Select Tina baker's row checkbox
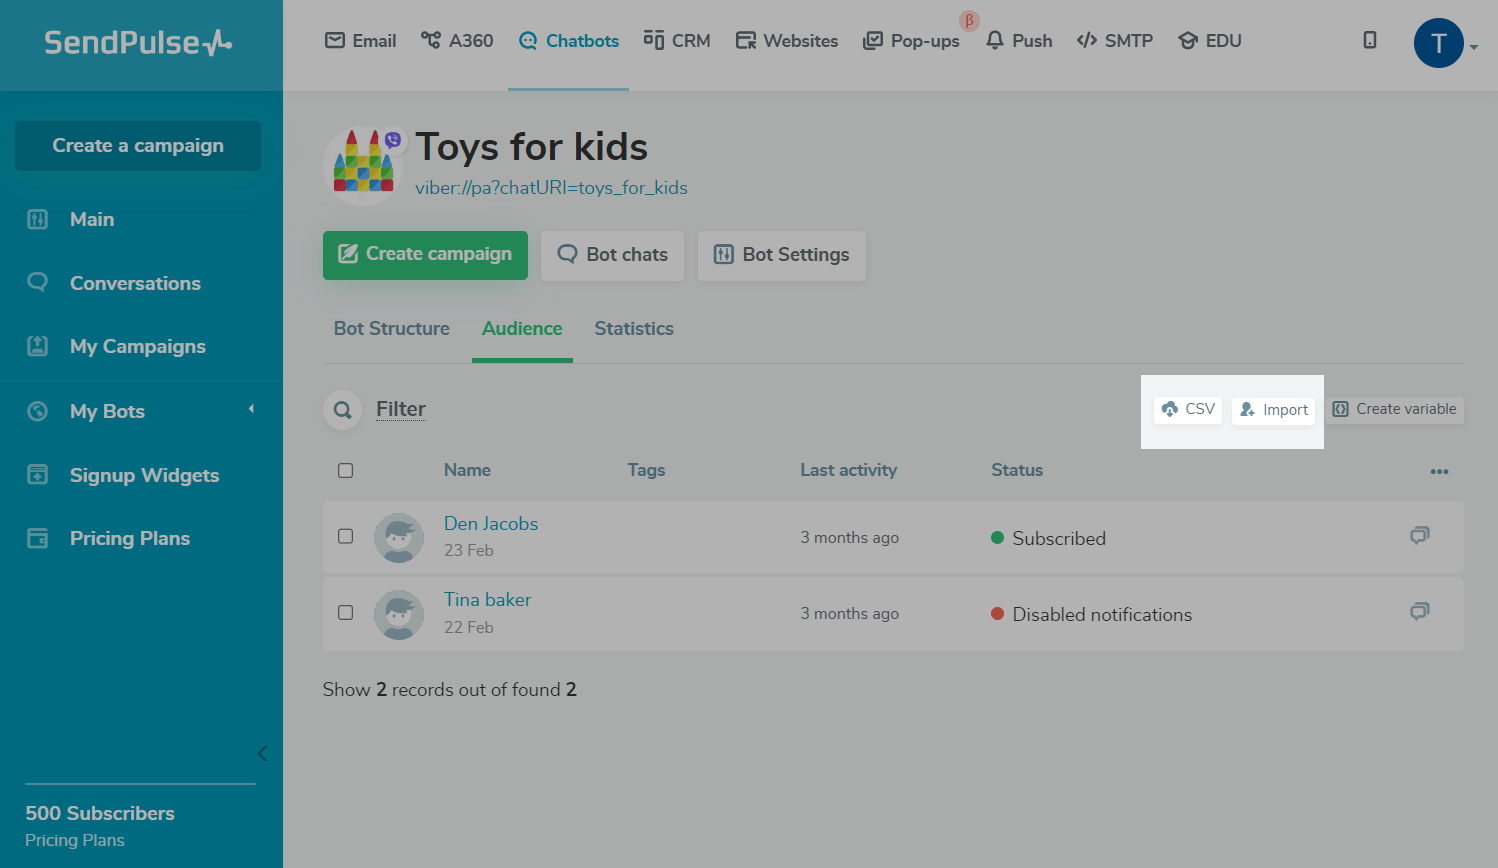 pyautogui.click(x=346, y=612)
